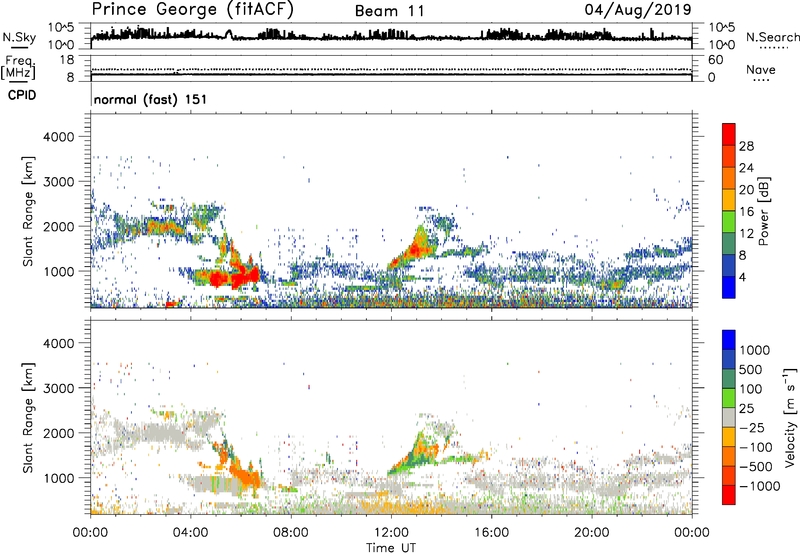Click the N.Sky axis label
Screen dimensions: 800x554
[x=19, y=37]
